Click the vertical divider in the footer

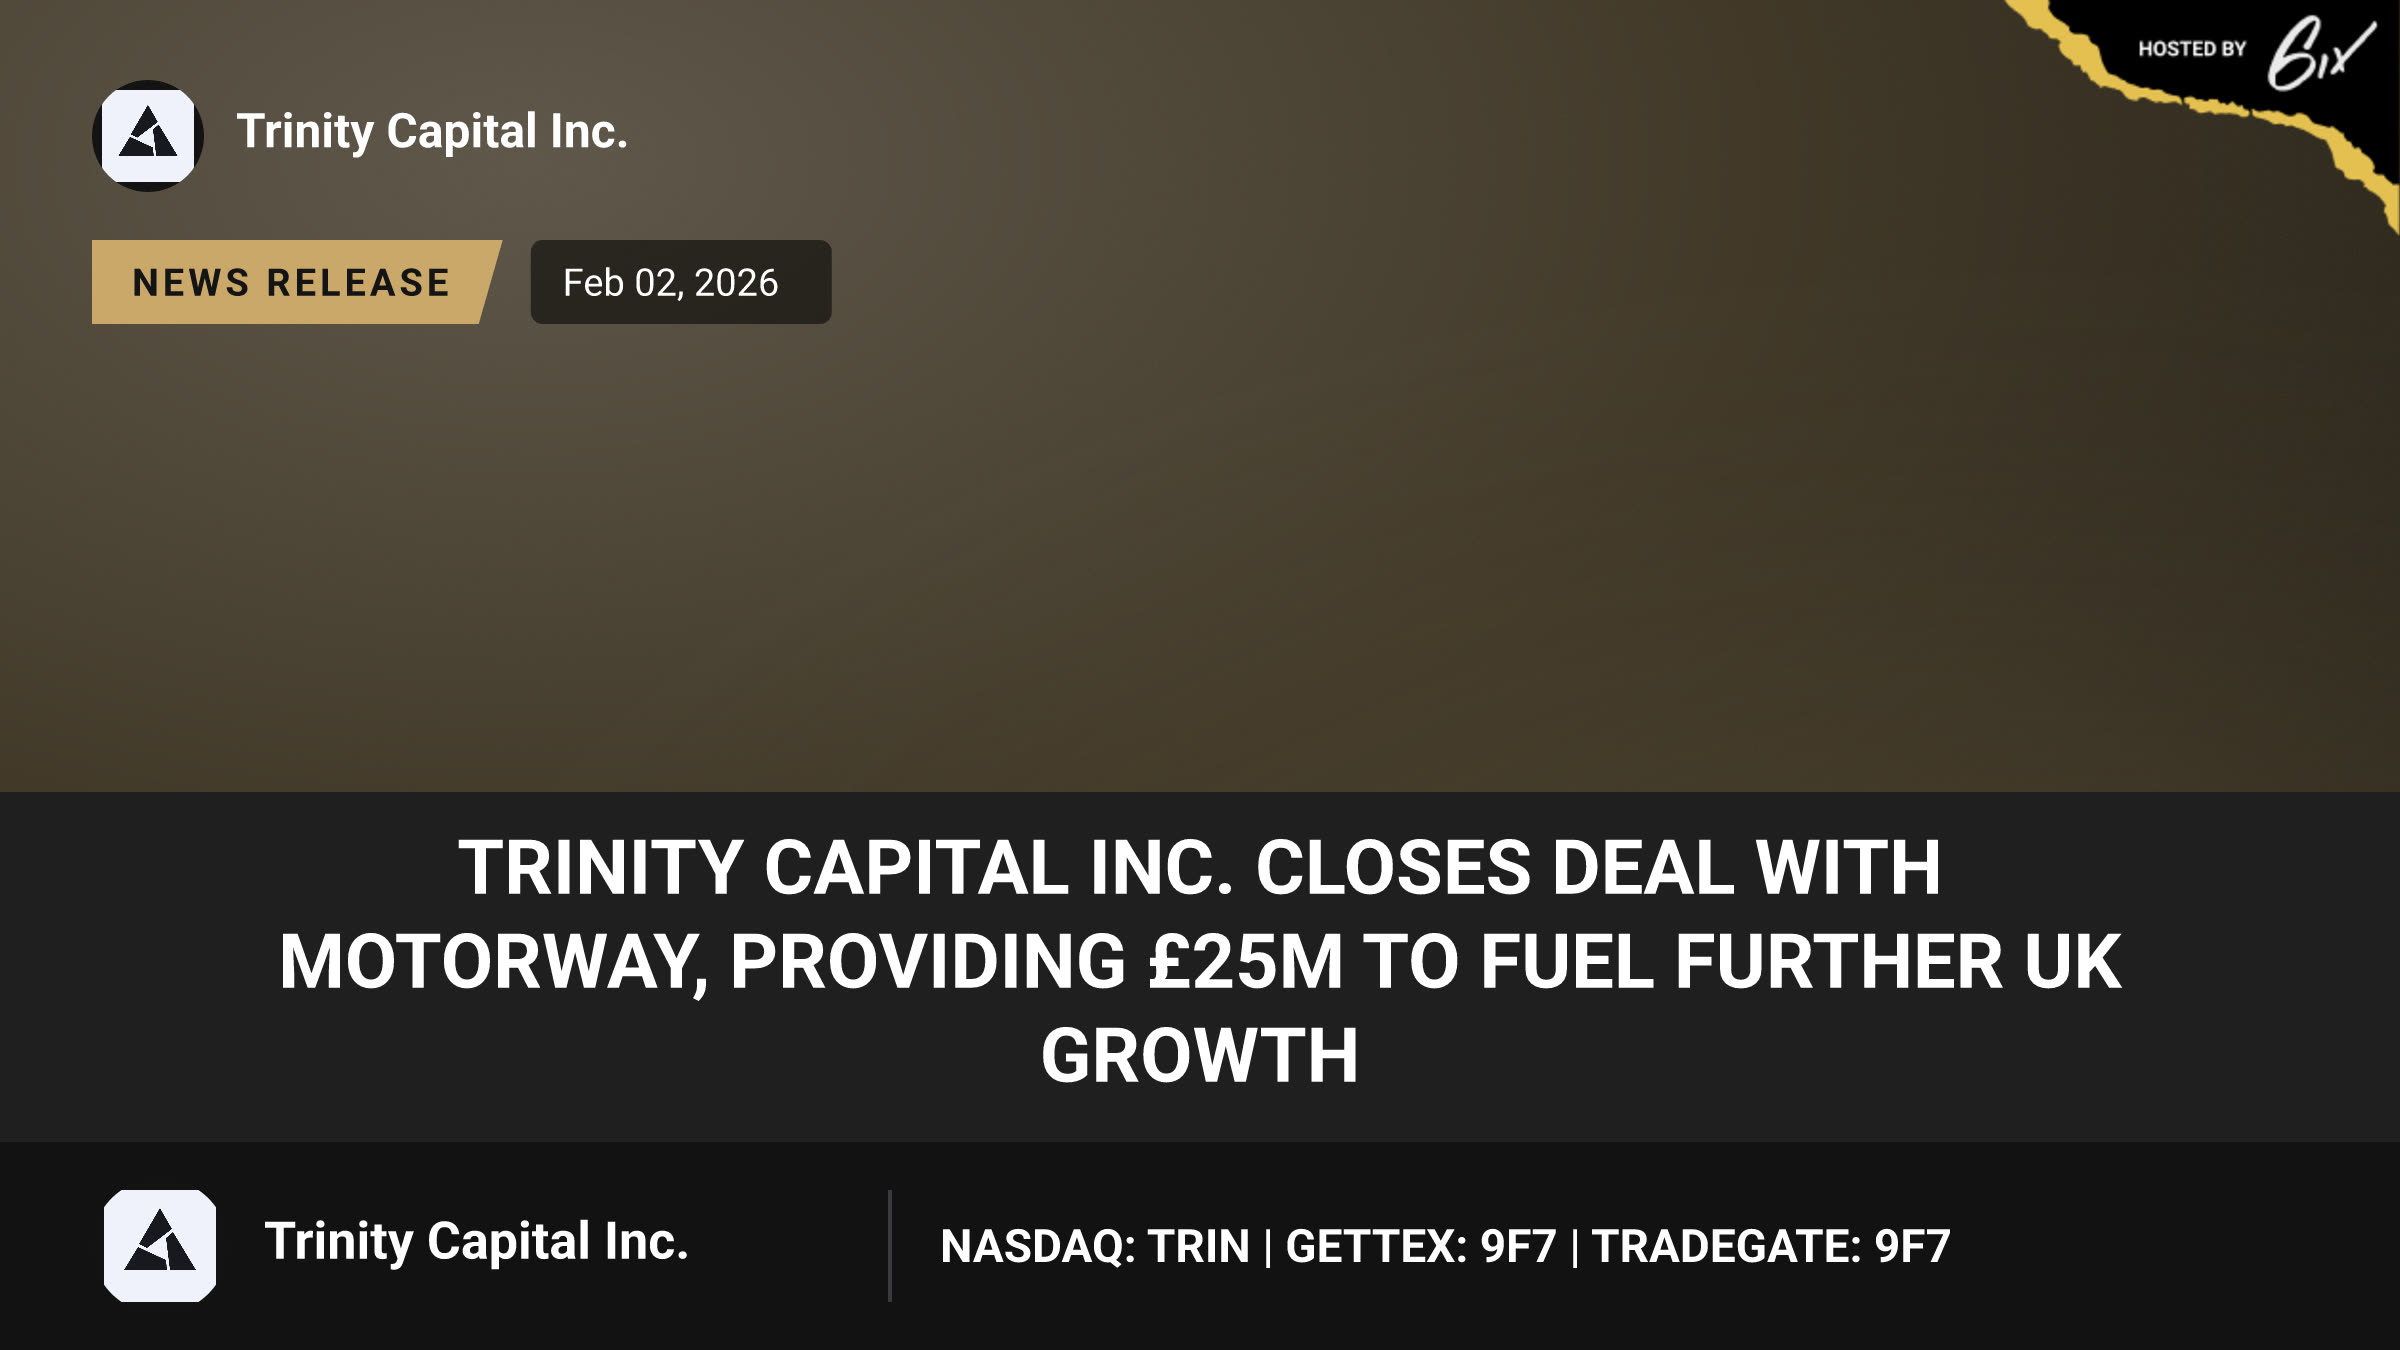point(889,1246)
